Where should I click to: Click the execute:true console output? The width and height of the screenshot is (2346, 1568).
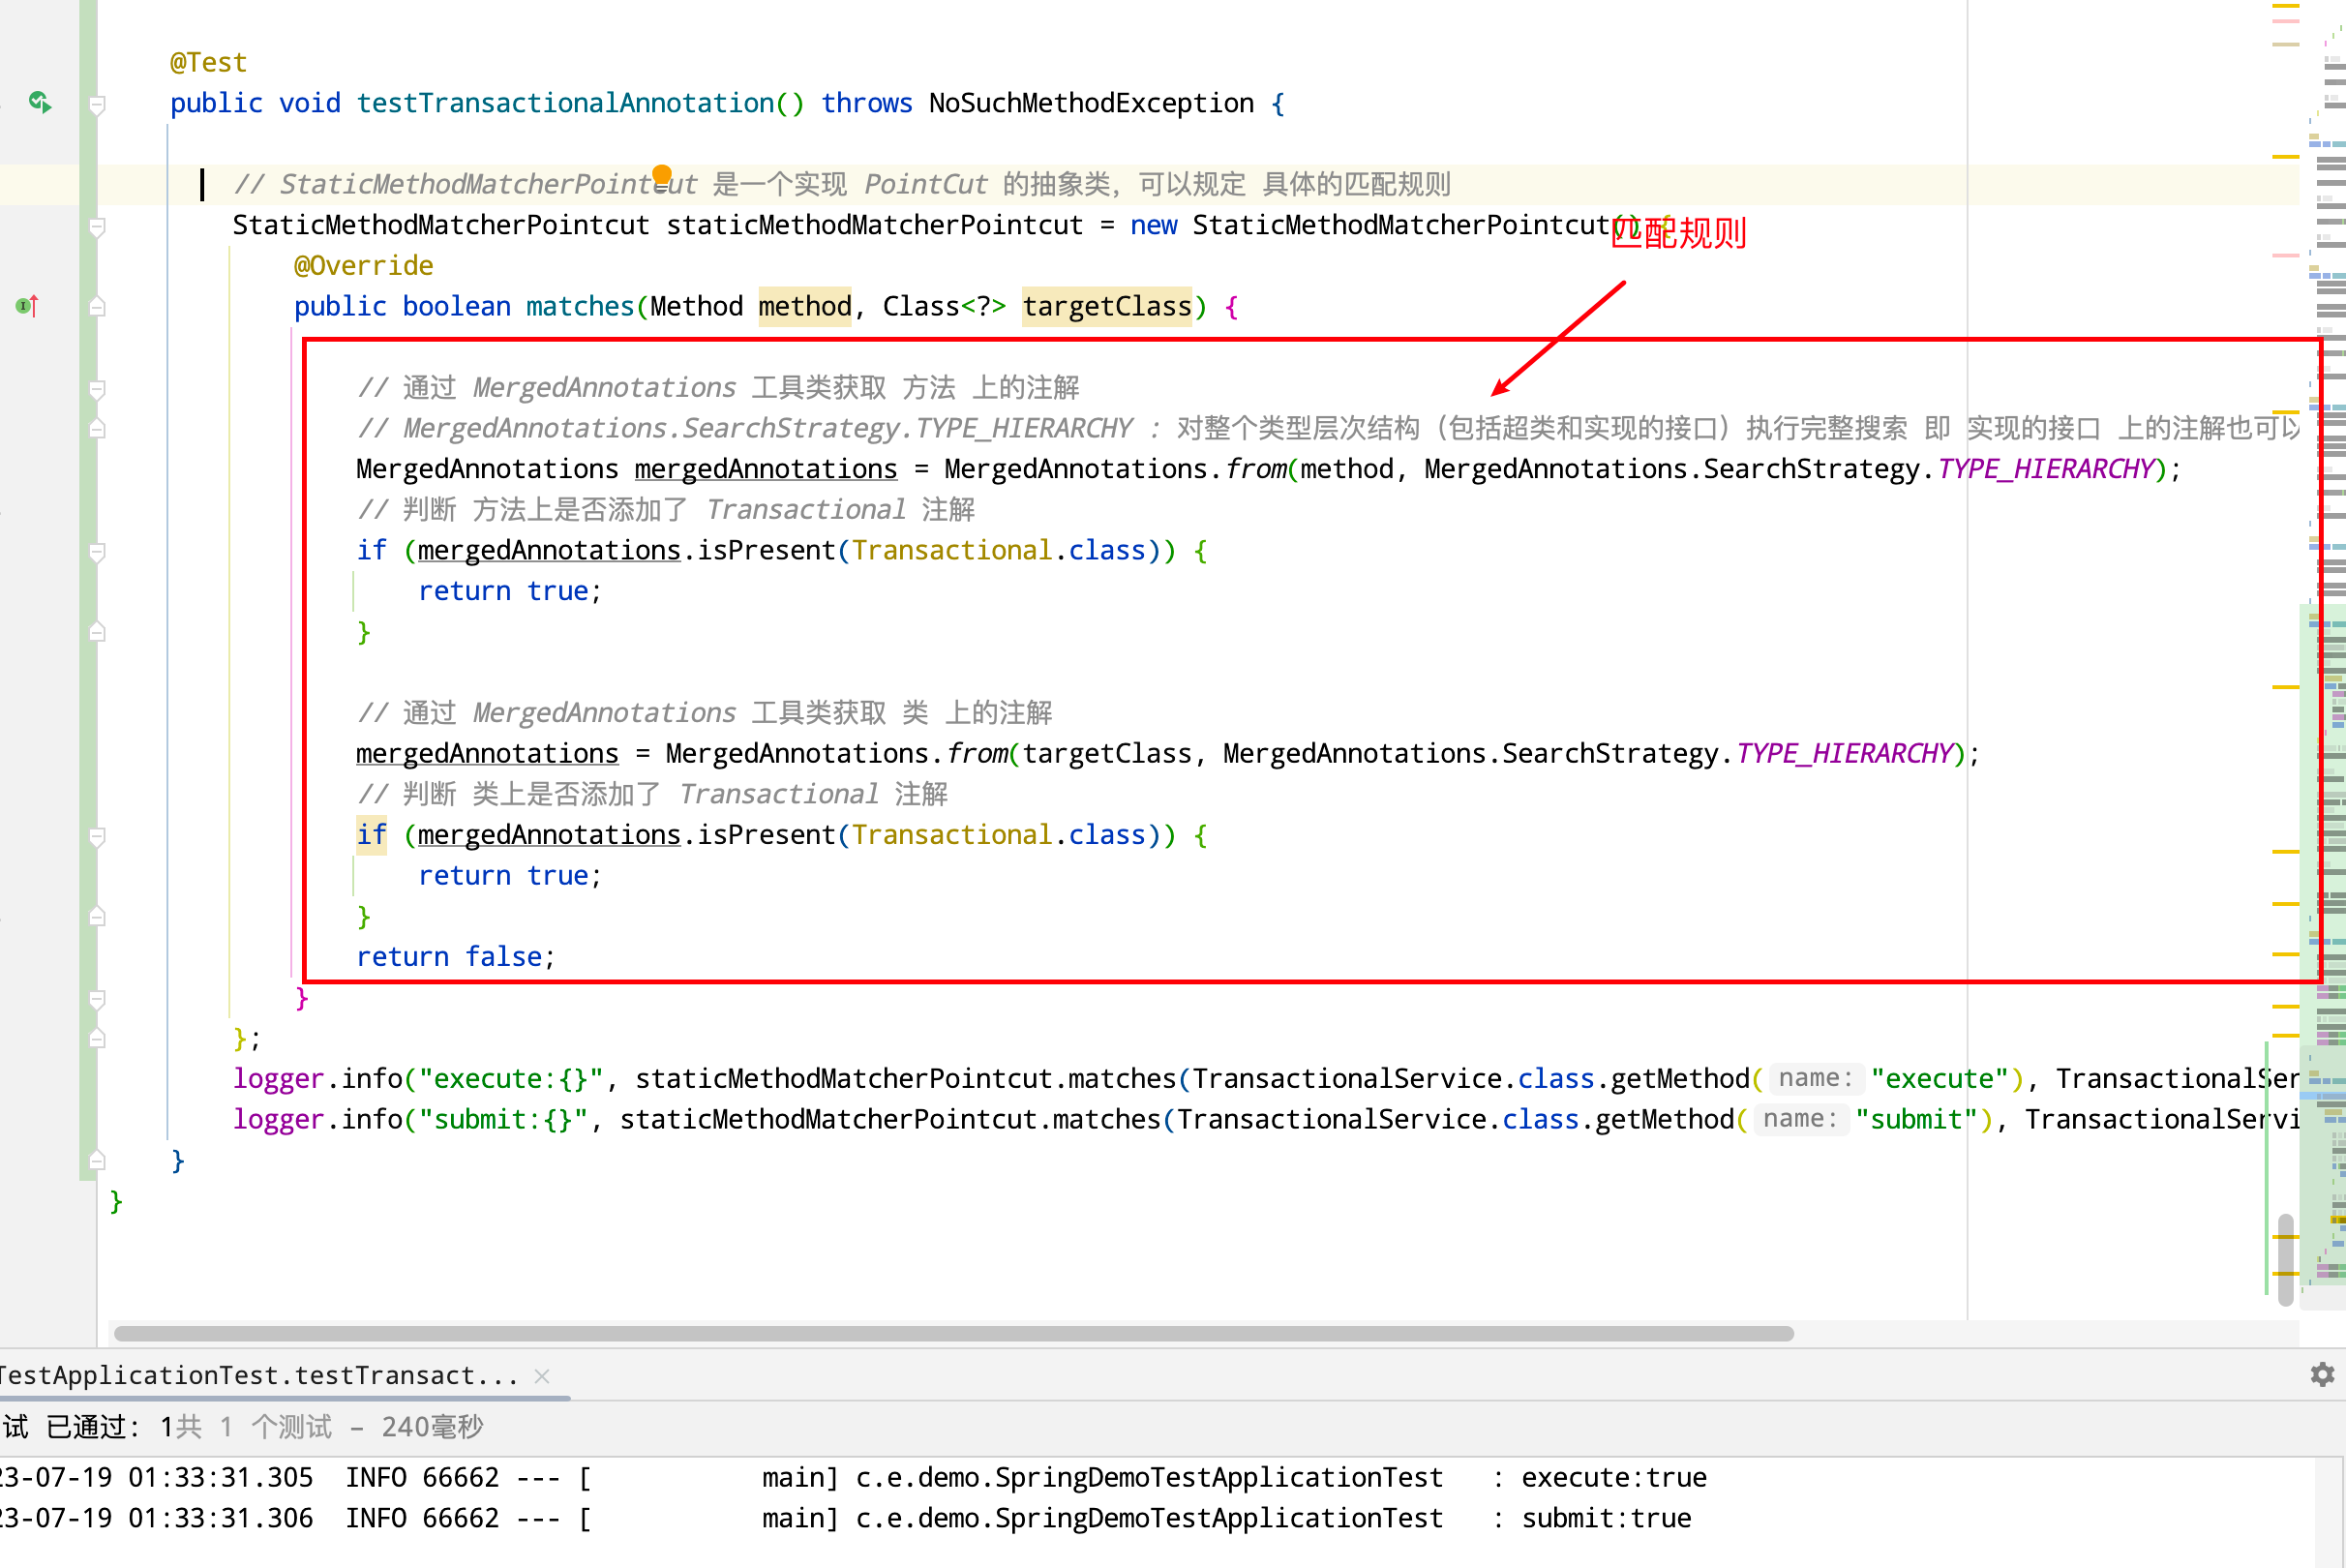tap(1614, 1477)
